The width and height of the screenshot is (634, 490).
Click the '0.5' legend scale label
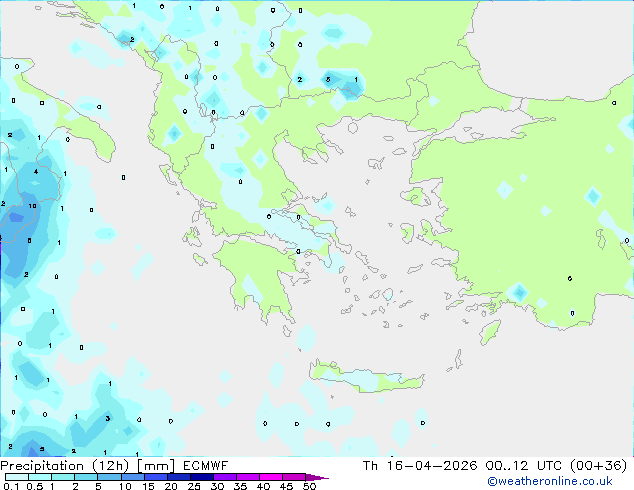[x=35, y=486]
